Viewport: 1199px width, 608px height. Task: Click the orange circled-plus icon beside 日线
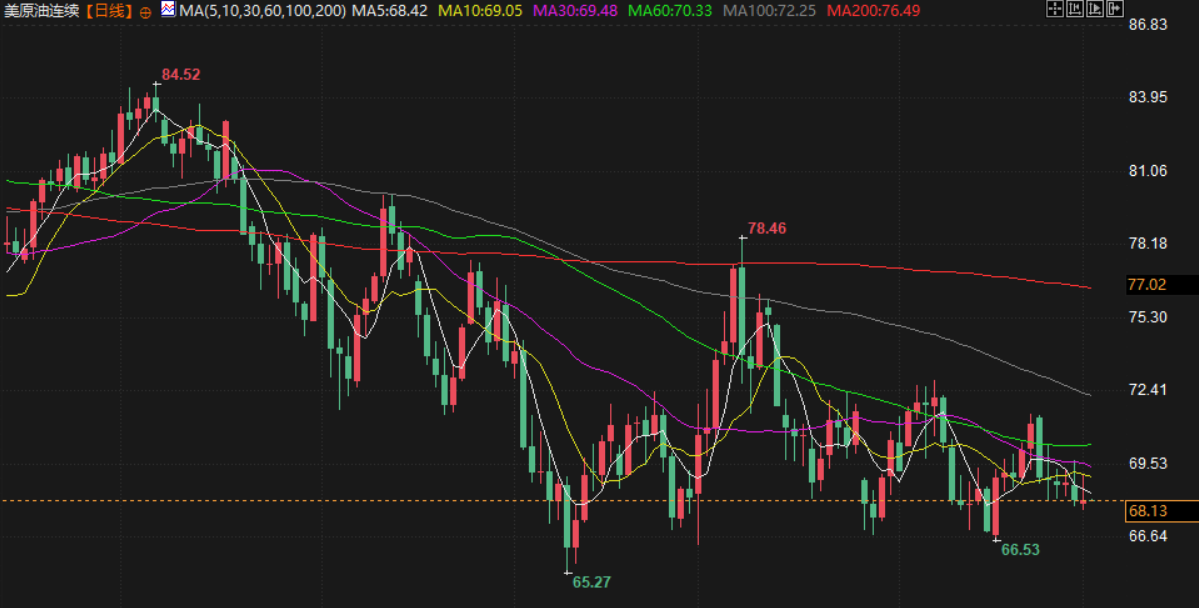tap(146, 11)
